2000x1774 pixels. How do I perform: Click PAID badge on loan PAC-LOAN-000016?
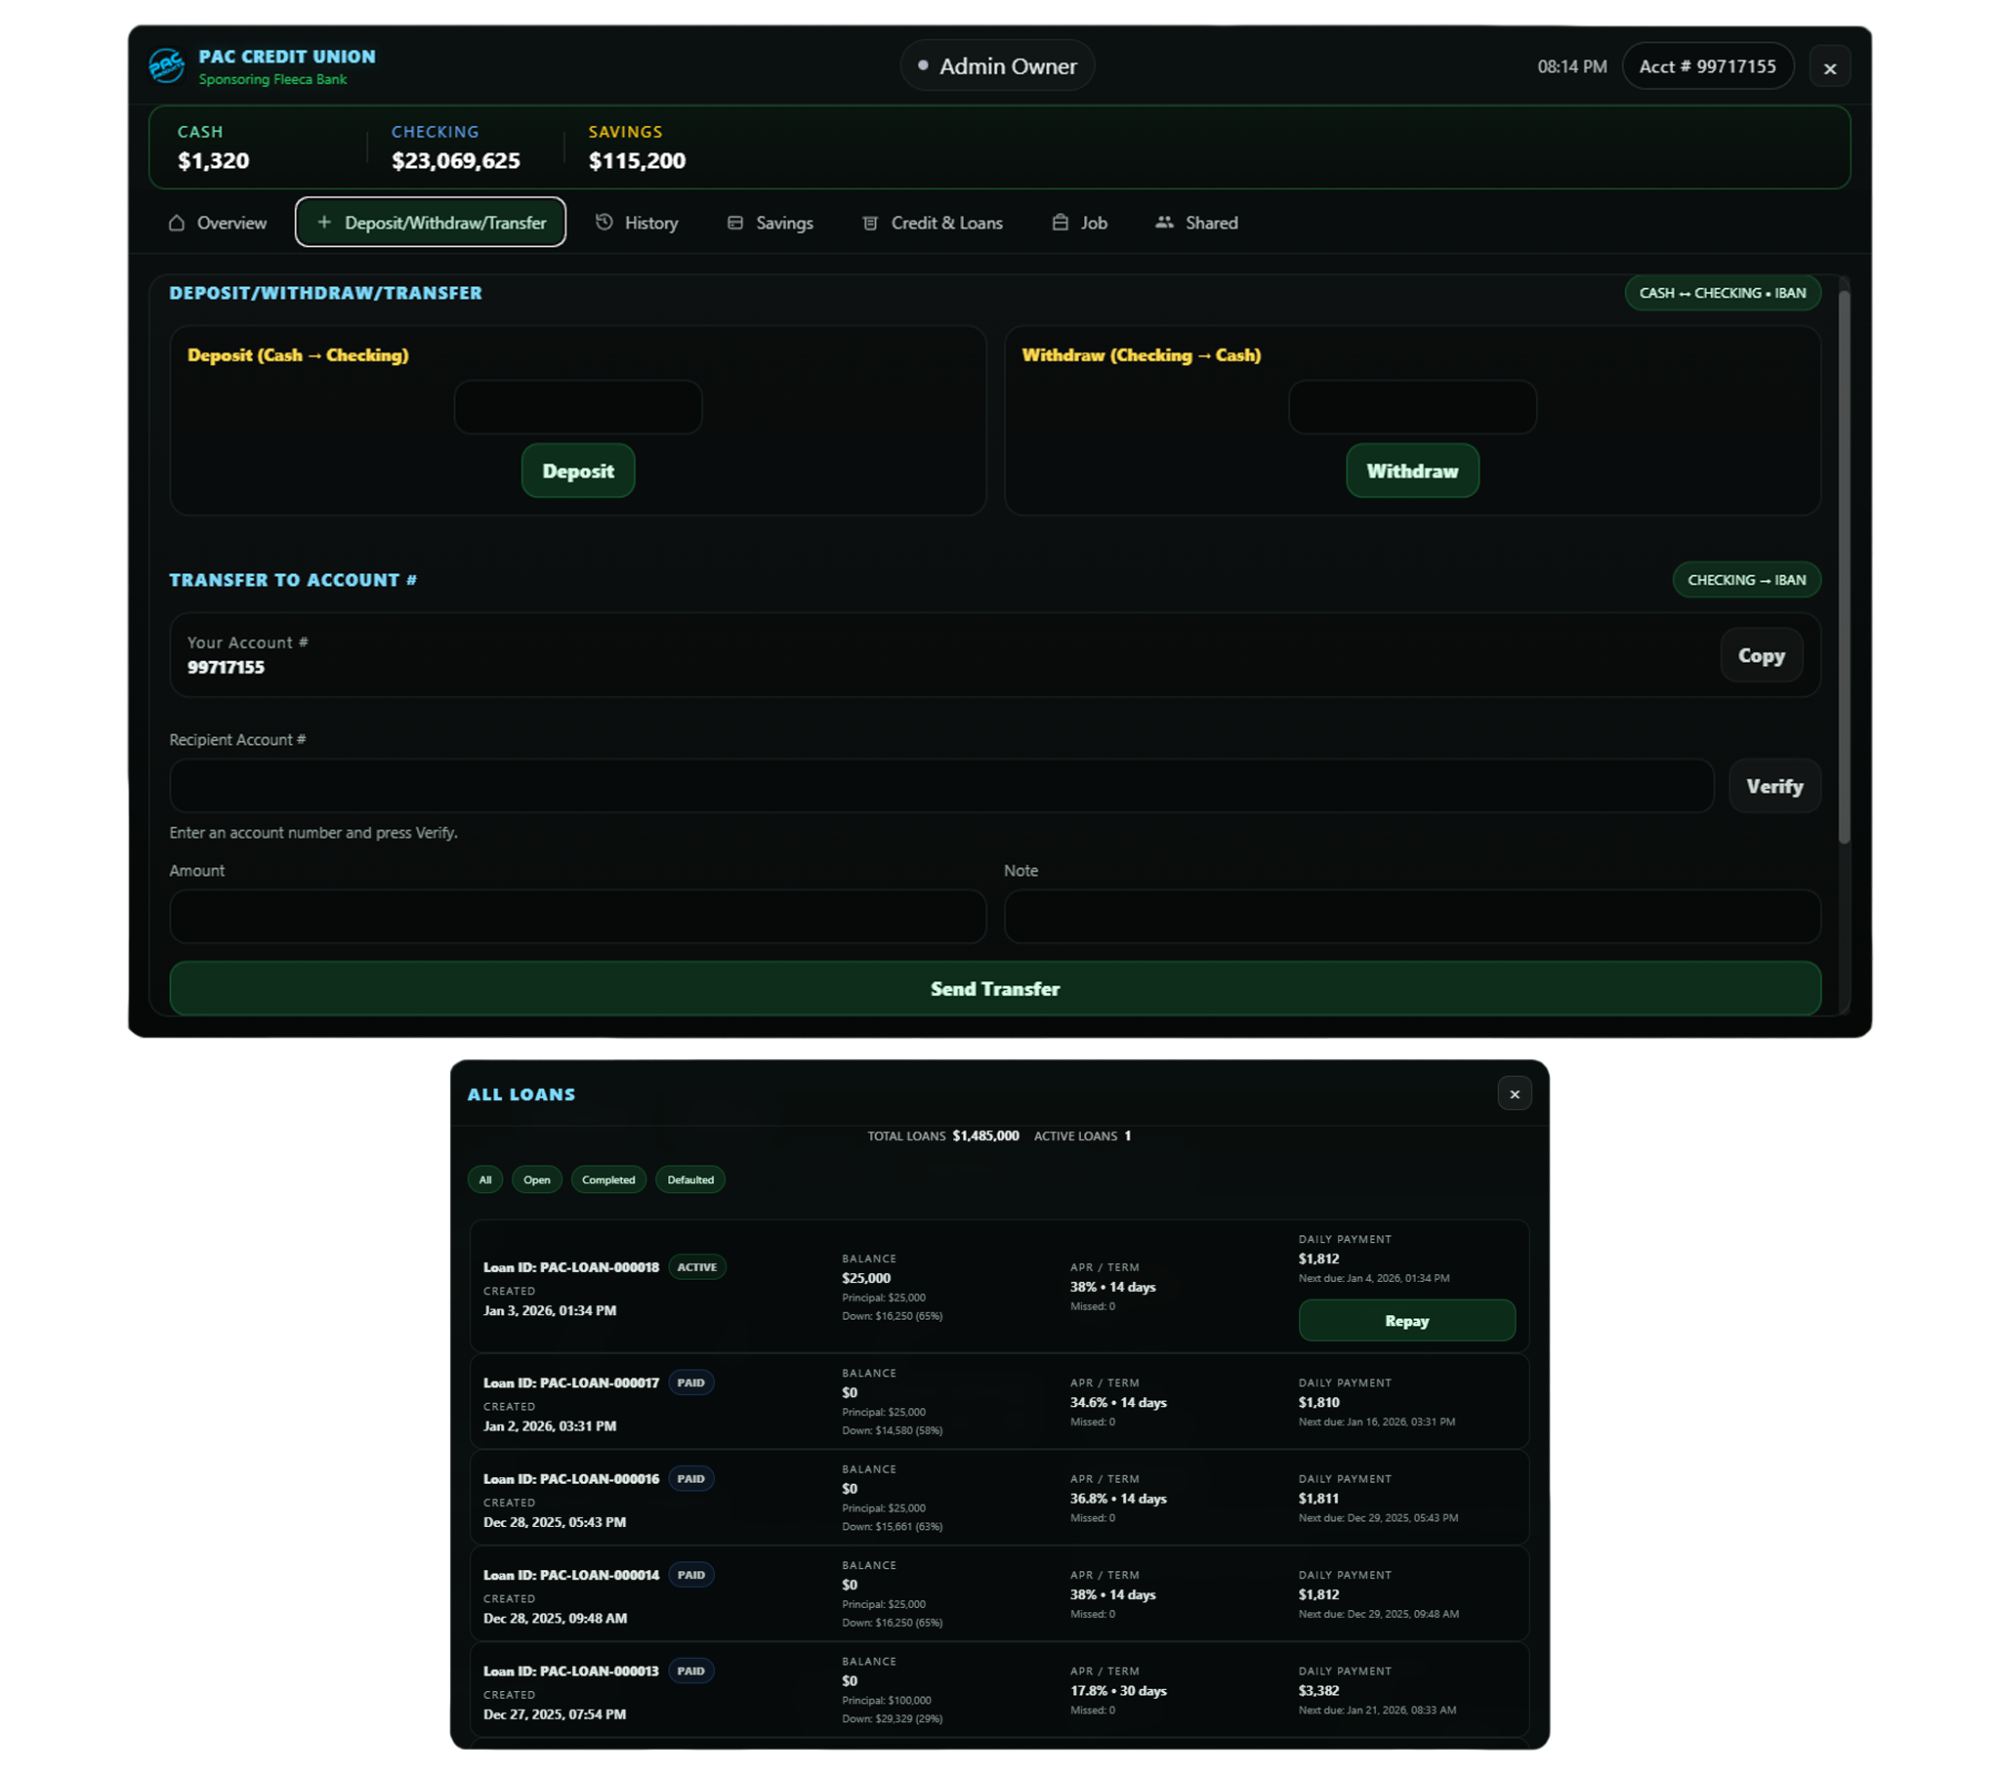coord(691,1479)
